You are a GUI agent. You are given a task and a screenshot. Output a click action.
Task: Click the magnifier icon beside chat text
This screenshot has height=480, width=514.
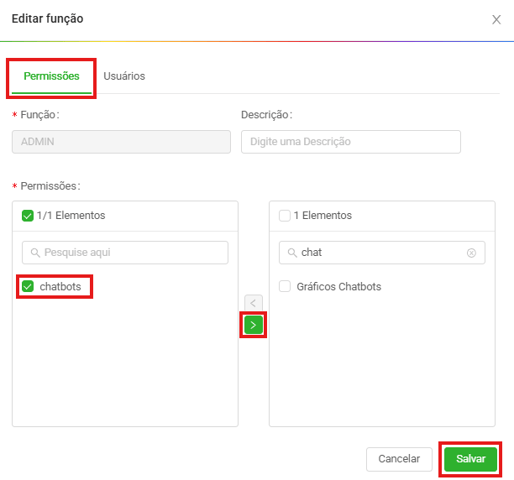pos(292,253)
